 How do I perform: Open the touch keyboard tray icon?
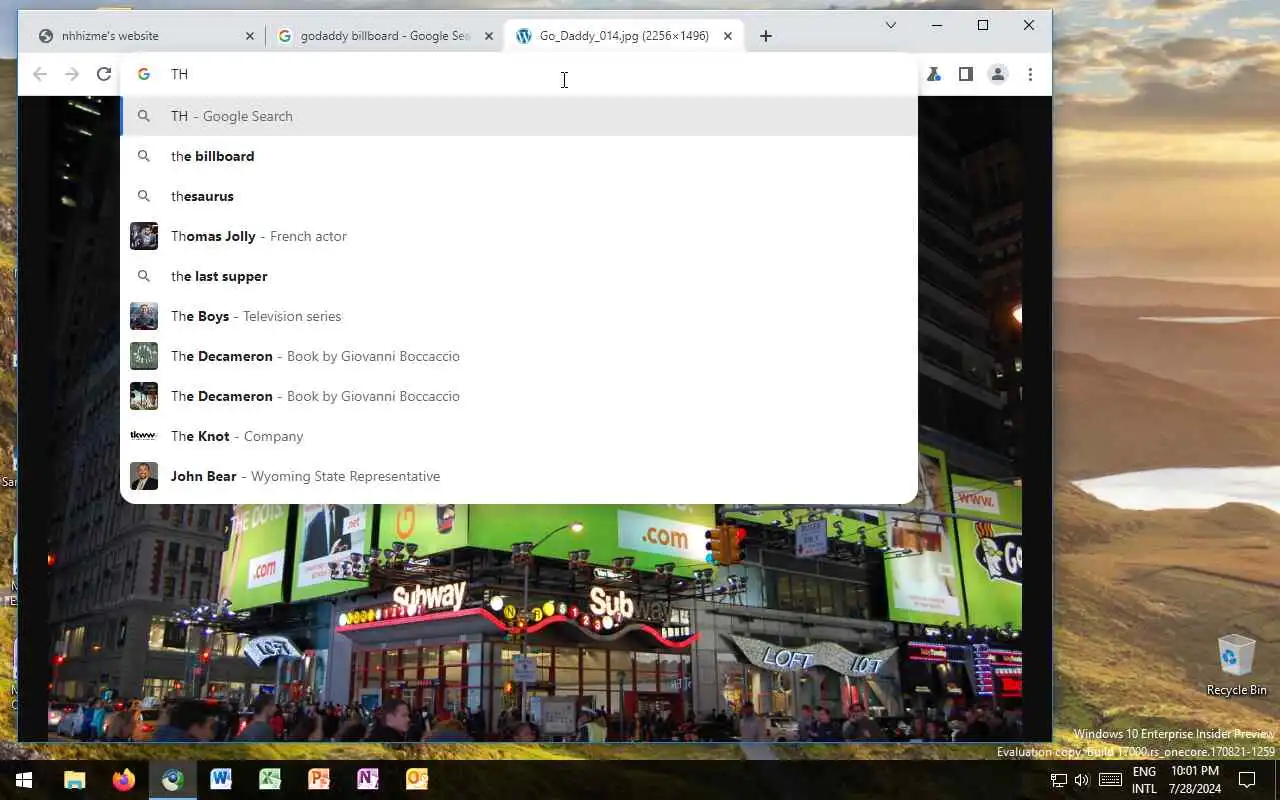coord(1110,780)
